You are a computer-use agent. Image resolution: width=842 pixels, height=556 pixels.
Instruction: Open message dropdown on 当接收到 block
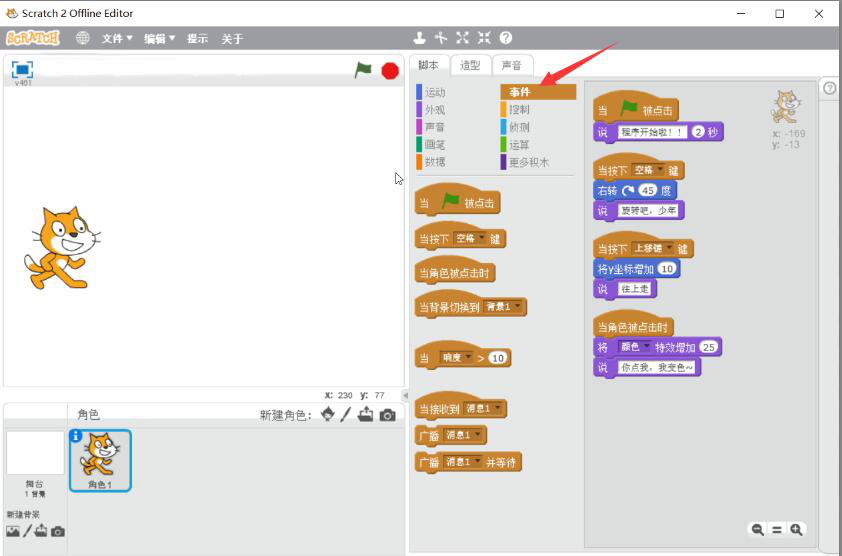[x=482, y=409]
